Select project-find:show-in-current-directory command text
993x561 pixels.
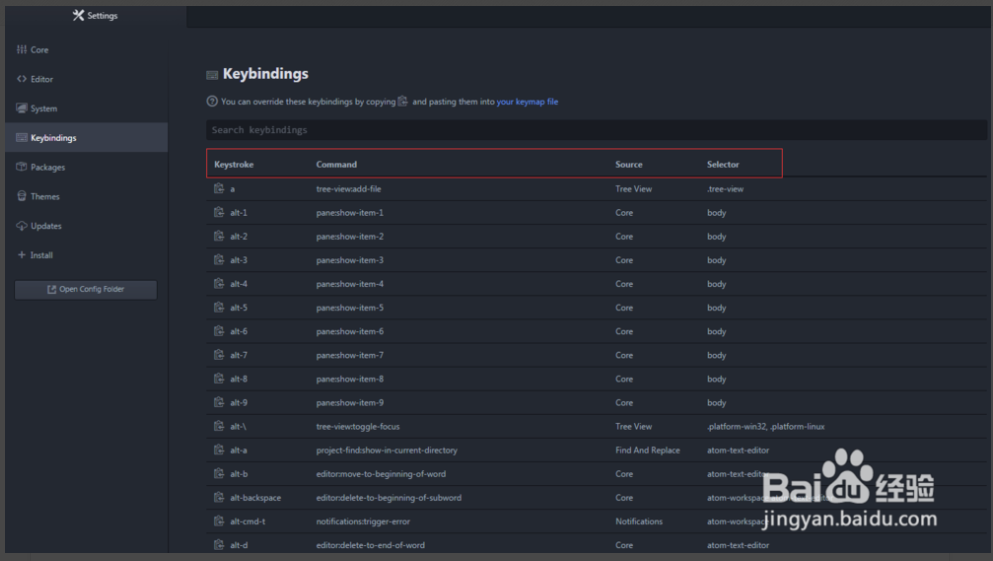[386, 450]
